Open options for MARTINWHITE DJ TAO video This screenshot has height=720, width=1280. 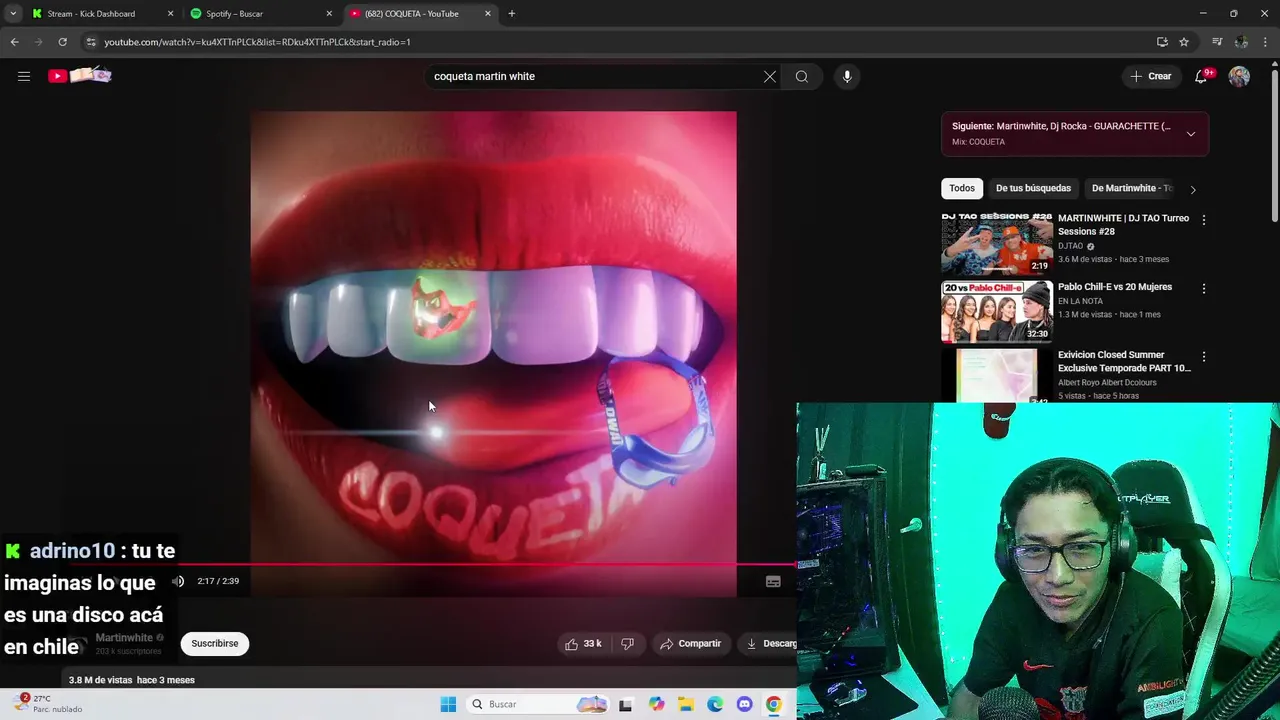point(1204,219)
